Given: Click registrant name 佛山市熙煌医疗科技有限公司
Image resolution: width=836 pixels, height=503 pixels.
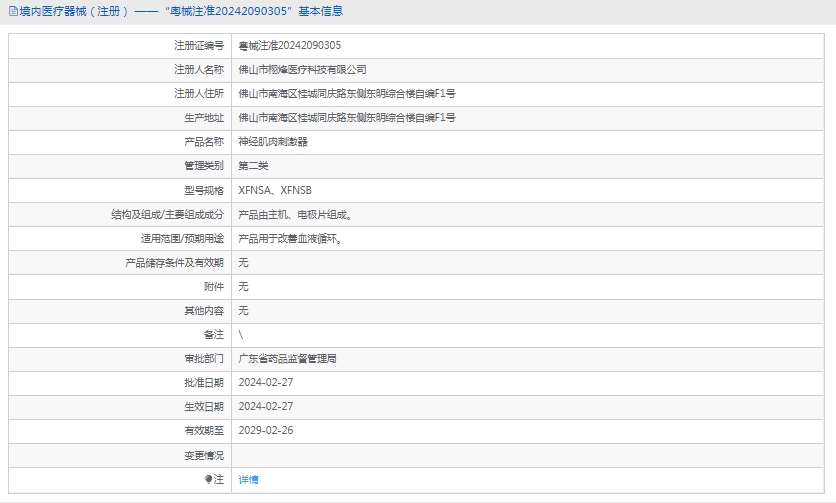Looking at the screenshot, I should tap(302, 70).
